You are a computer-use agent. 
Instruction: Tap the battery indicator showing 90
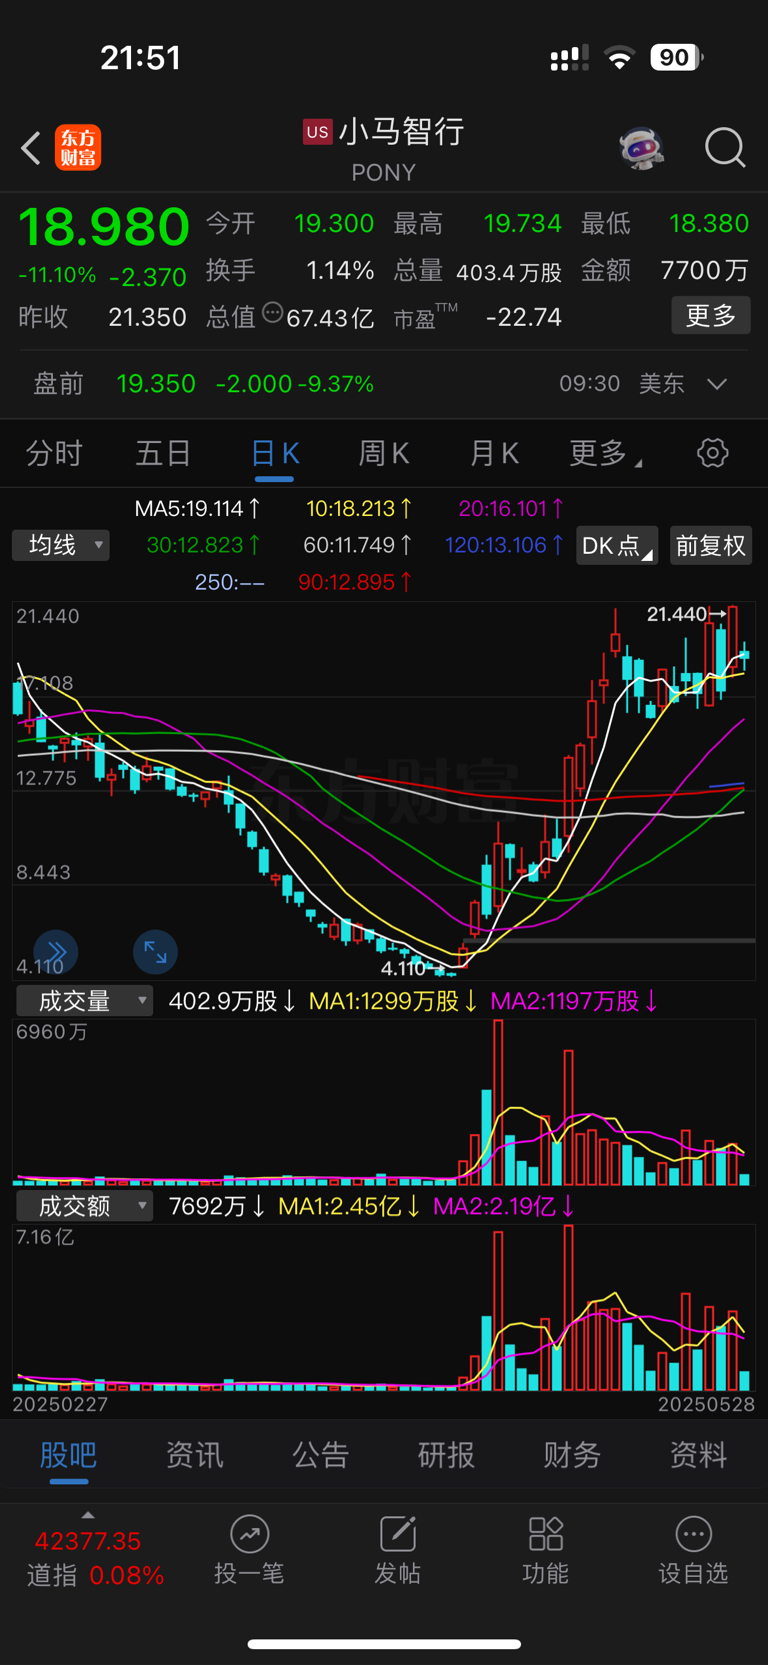pyautogui.click(x=677, y=58)
